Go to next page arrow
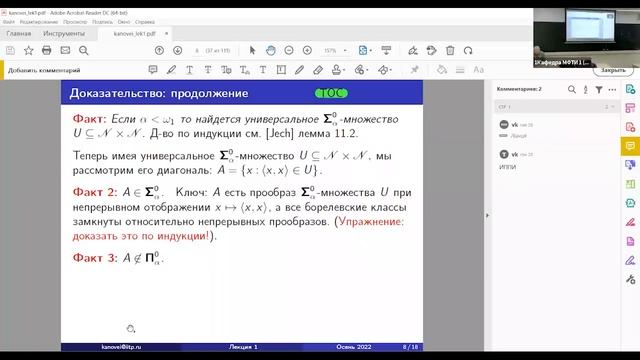Viewport: 640px width, 360px height. (x=178, y=51)
